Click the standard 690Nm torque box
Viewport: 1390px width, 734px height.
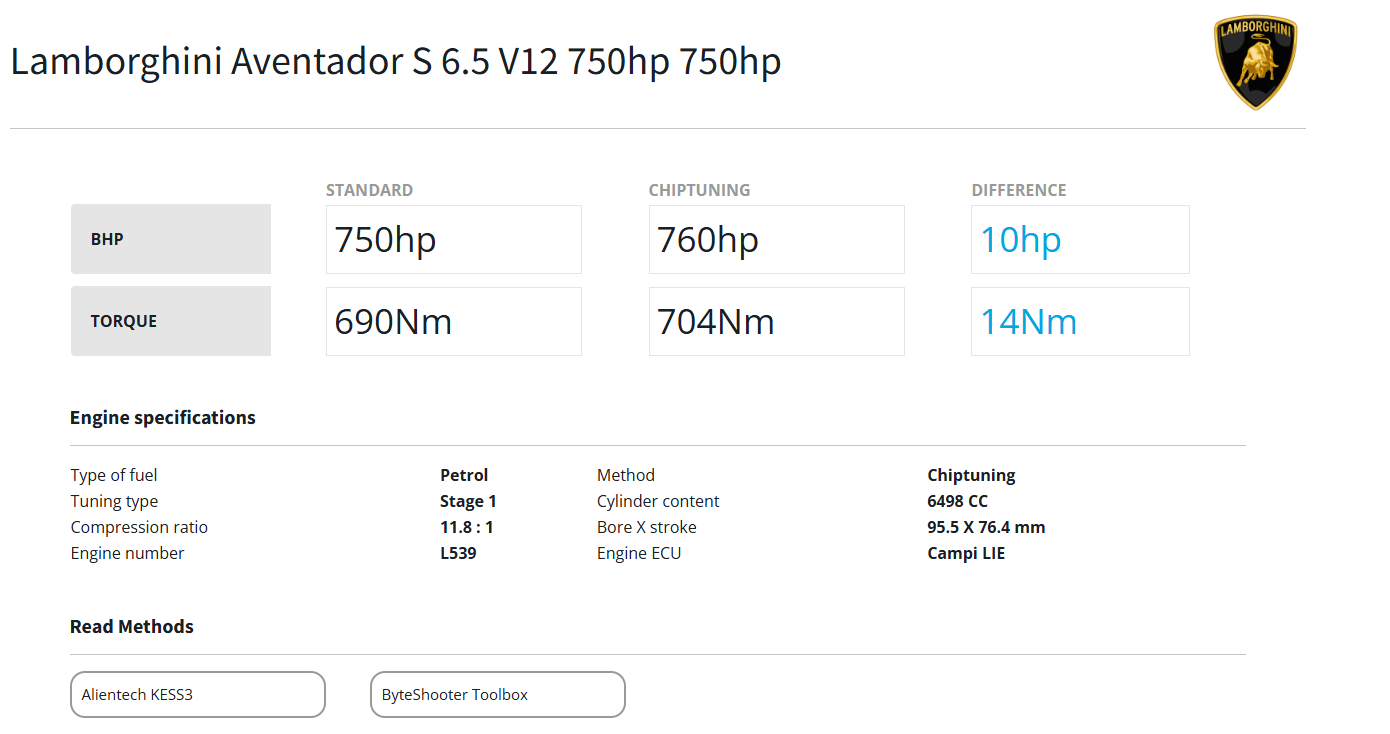[453, 322]
